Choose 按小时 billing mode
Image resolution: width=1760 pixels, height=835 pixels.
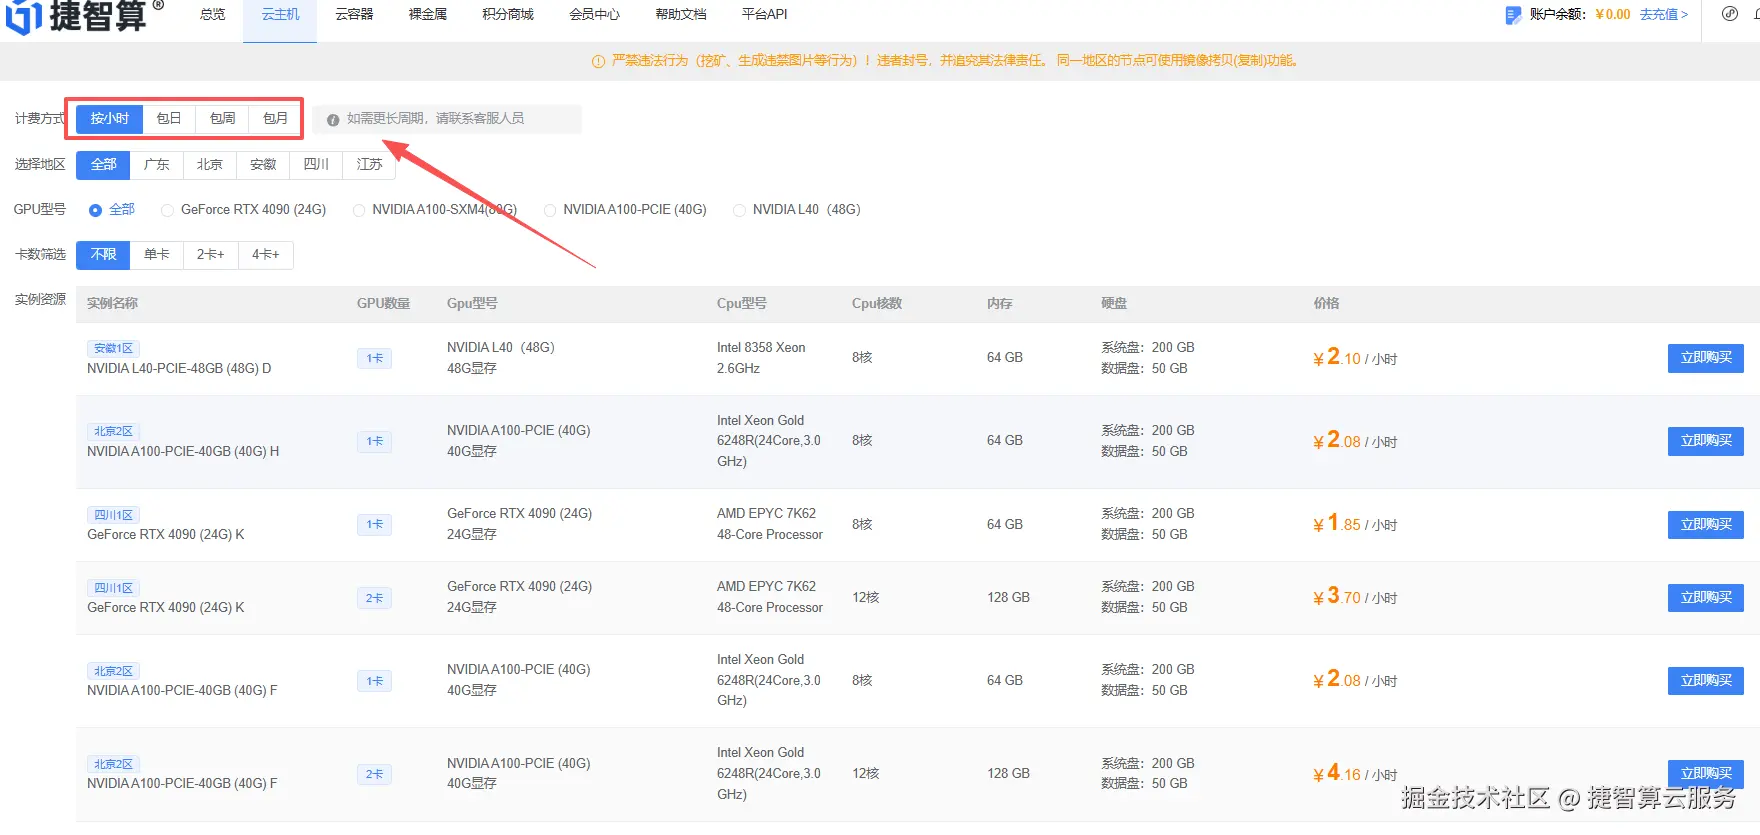point(110,118)
